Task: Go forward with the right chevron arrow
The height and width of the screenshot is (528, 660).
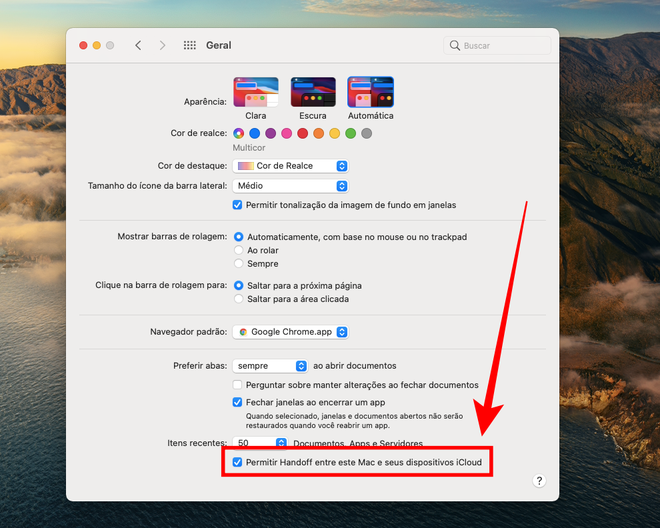Action: tap(162, 45)
